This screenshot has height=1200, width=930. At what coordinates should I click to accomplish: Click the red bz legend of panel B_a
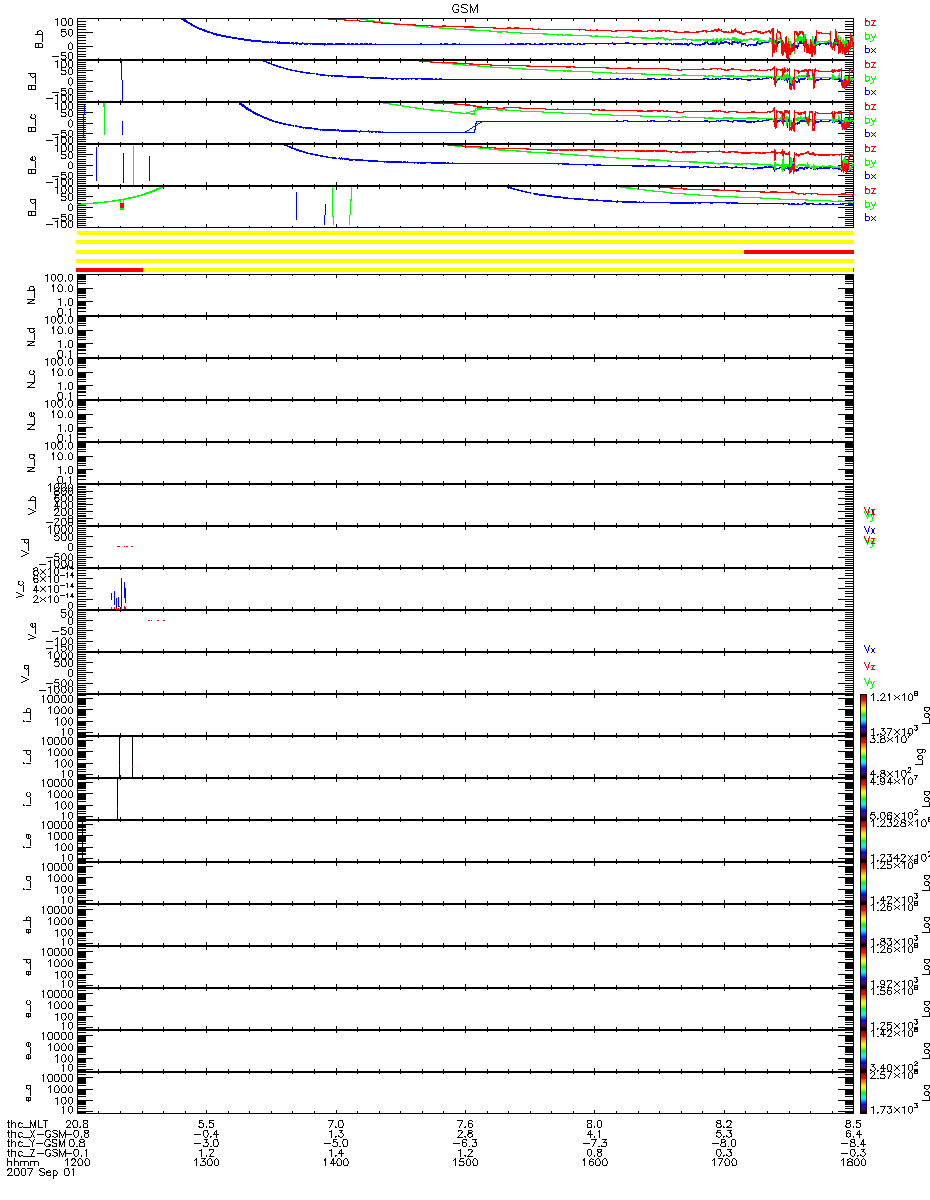pyautogui.click(x=870, y=190)
